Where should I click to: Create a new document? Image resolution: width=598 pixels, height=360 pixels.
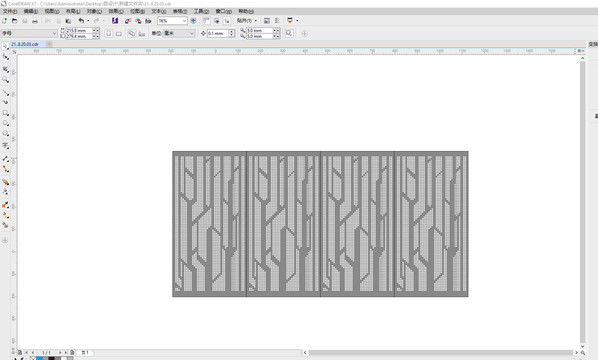click(x=5, y=21)
